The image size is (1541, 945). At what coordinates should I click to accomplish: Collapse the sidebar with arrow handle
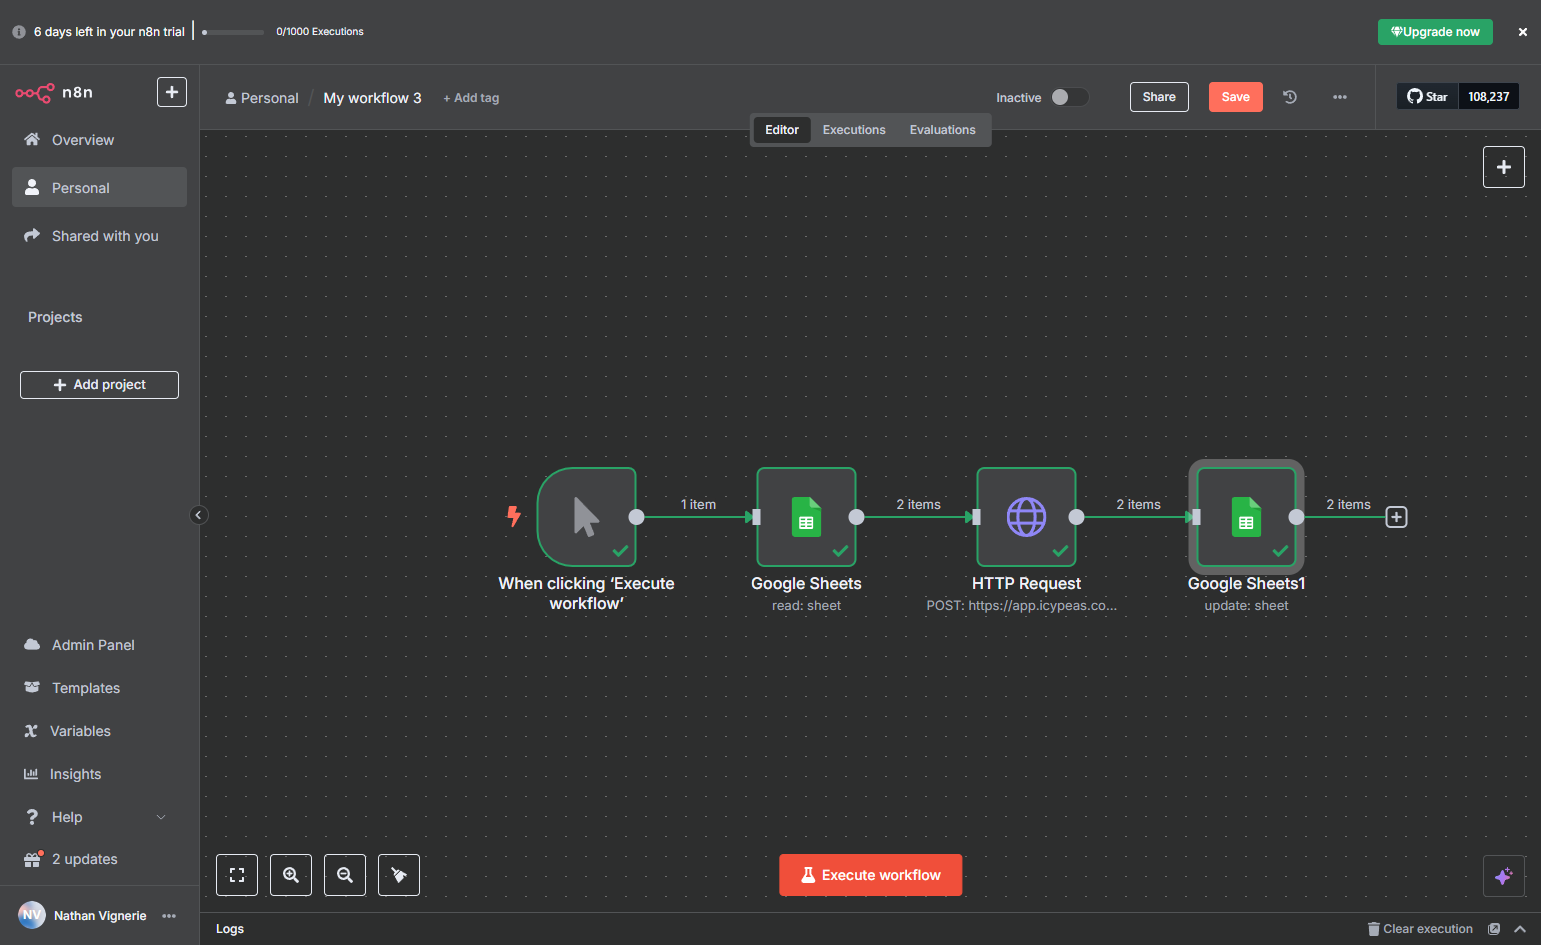click(x=198, y=515)
